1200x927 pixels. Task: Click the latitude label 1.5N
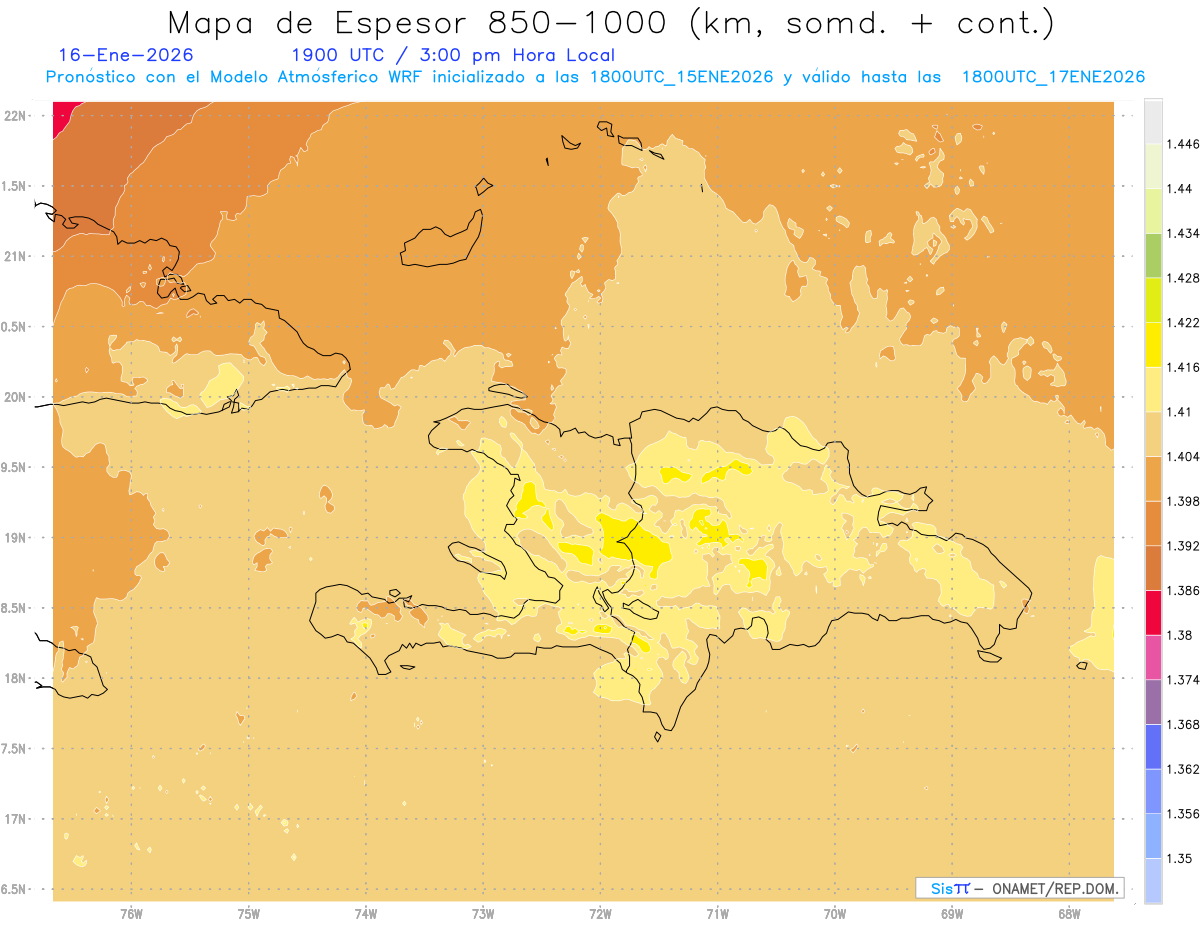pyautogui.click(x=15, y=186)
